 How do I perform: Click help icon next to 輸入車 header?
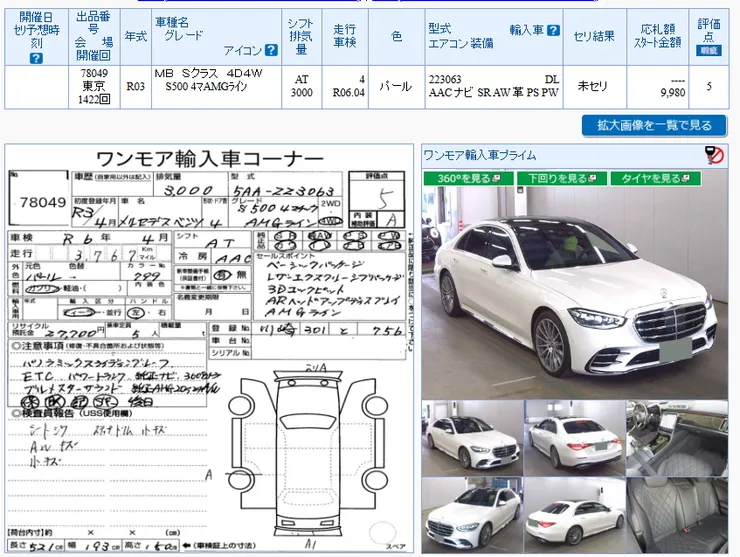(553, 30)
